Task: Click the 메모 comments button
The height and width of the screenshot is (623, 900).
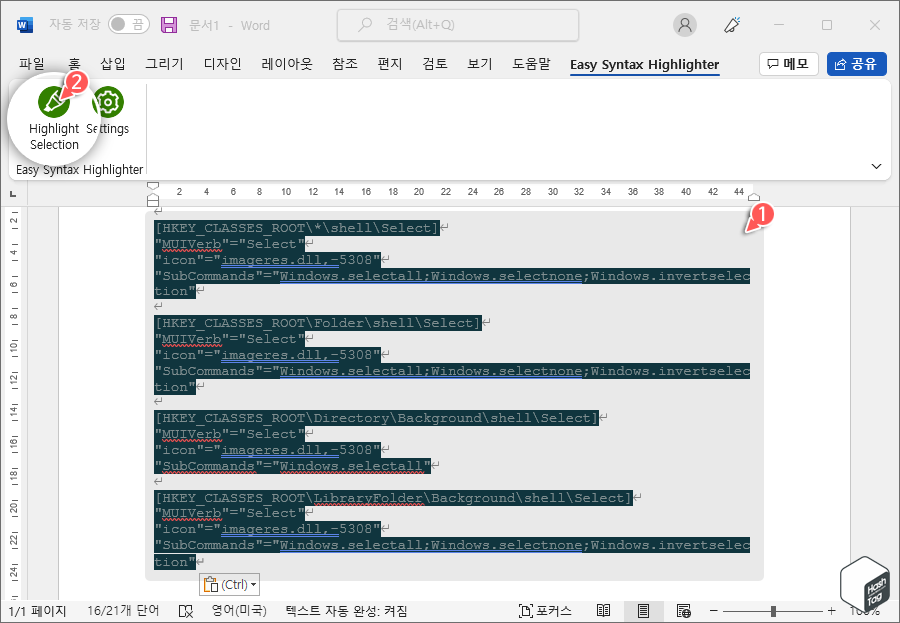Action: click(788, 64)
